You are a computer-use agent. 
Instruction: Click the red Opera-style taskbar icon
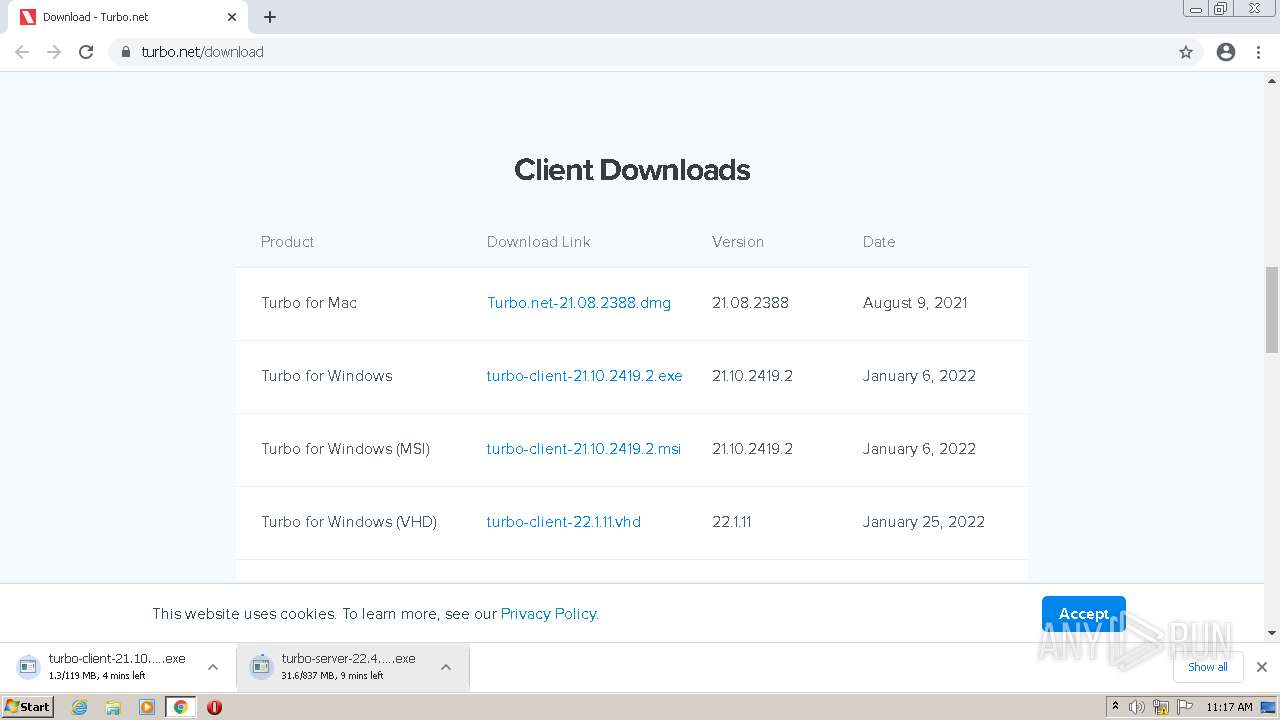214,707
